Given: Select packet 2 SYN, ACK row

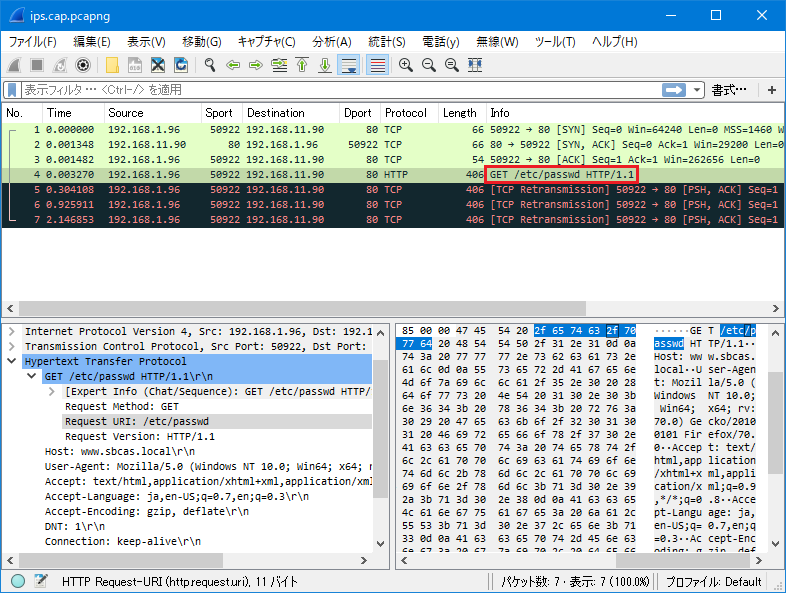Looking at the screenshot, I should [393, 145].
